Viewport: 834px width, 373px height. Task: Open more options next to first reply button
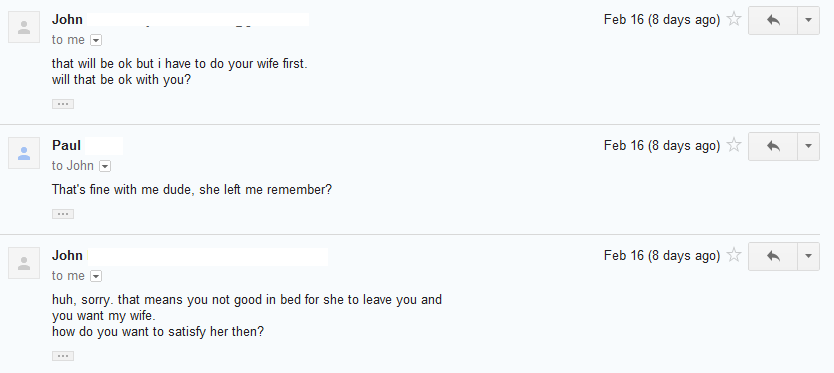808,20
